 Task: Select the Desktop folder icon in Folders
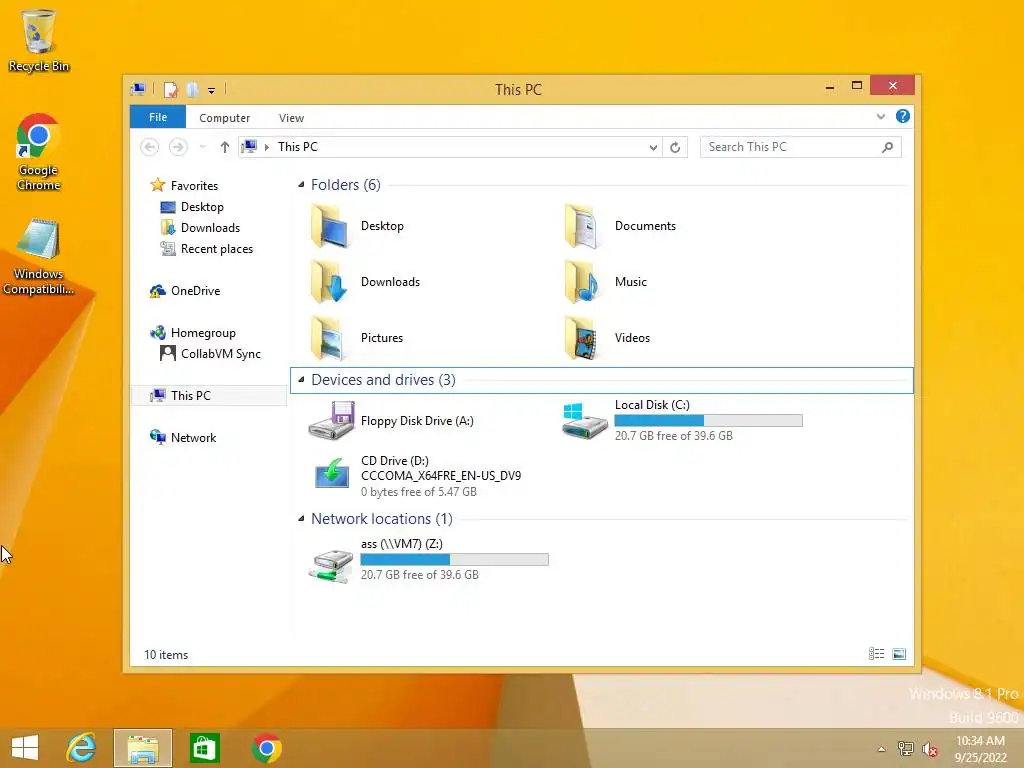pyautogui.click(x=330, y=226)
